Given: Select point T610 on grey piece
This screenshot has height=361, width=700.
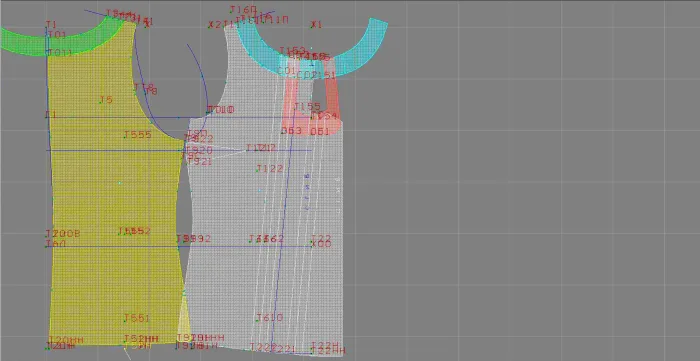Looking at the screenshot, I should [x=270, y=318].
